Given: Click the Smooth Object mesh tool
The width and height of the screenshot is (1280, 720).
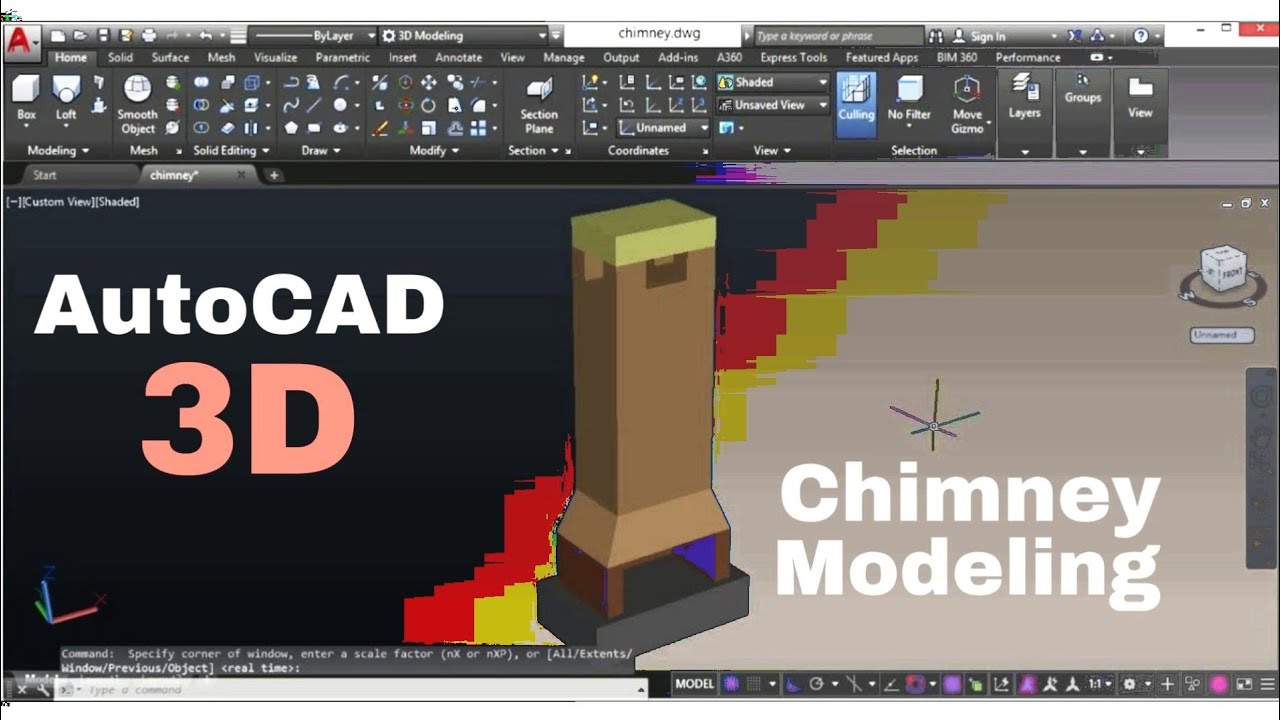Looking at the screenshot, I should [138, 105].
